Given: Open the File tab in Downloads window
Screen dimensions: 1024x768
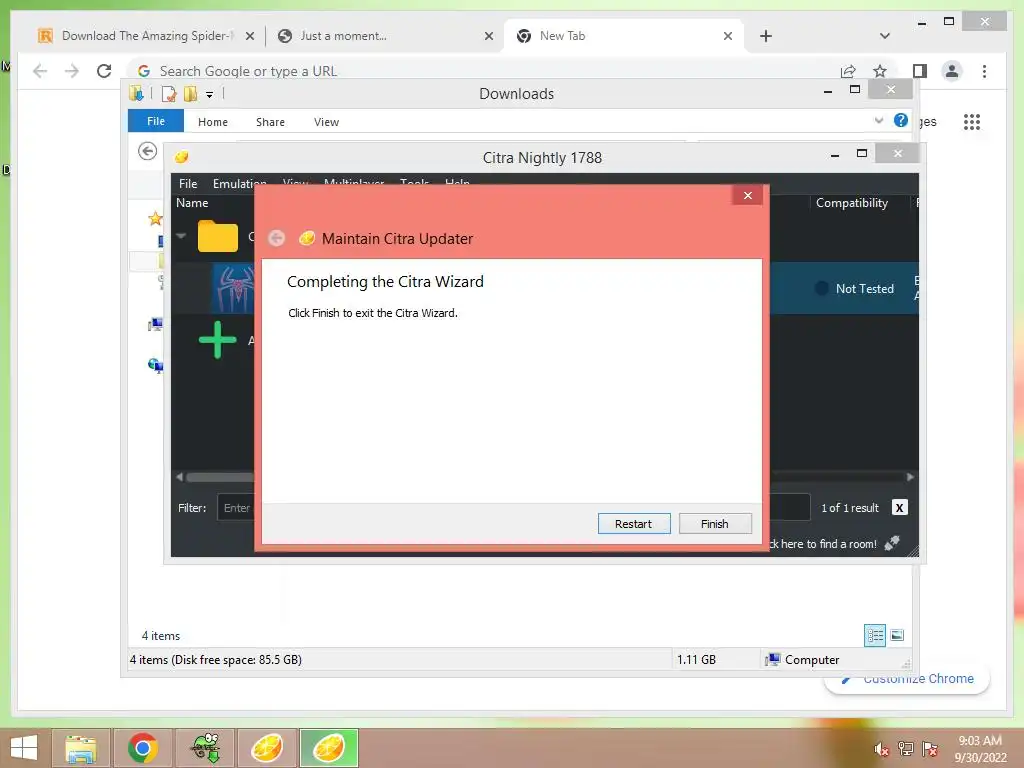Looking at the screenshot, I should (155, 121).
